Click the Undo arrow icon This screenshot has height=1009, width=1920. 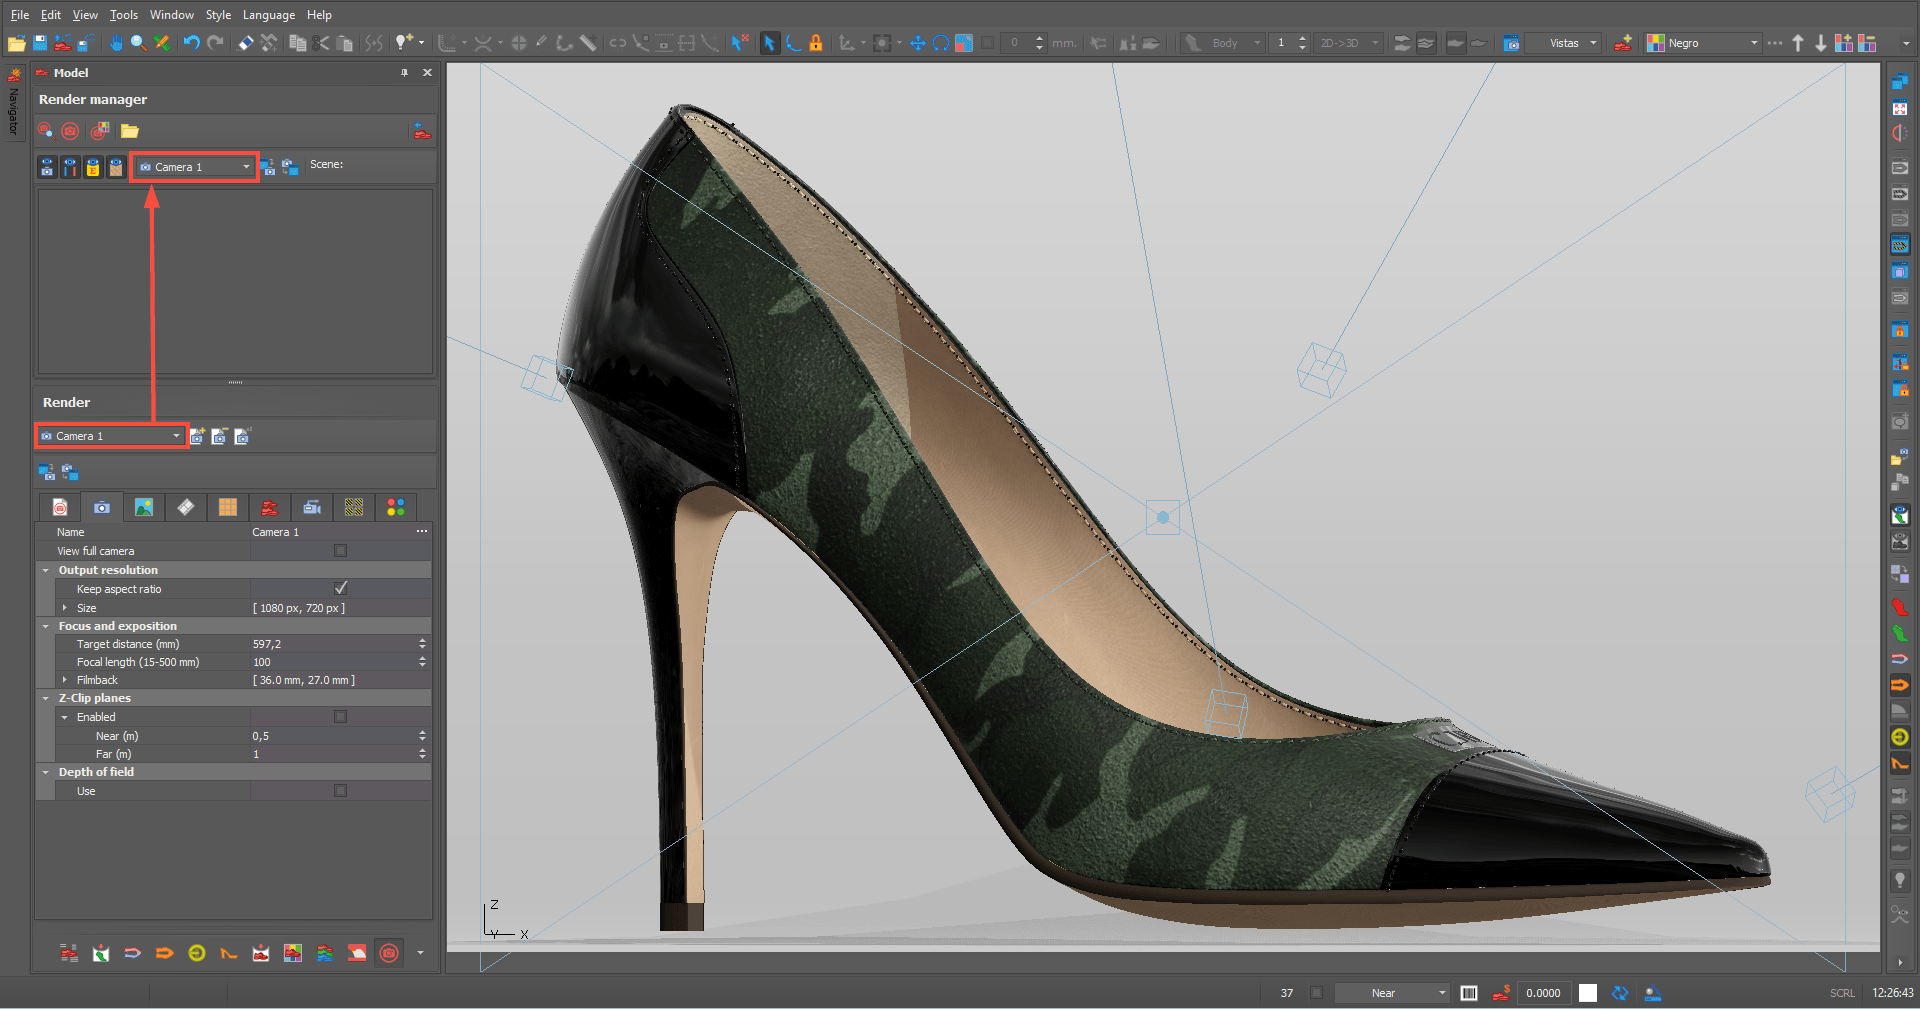(191, 43)
